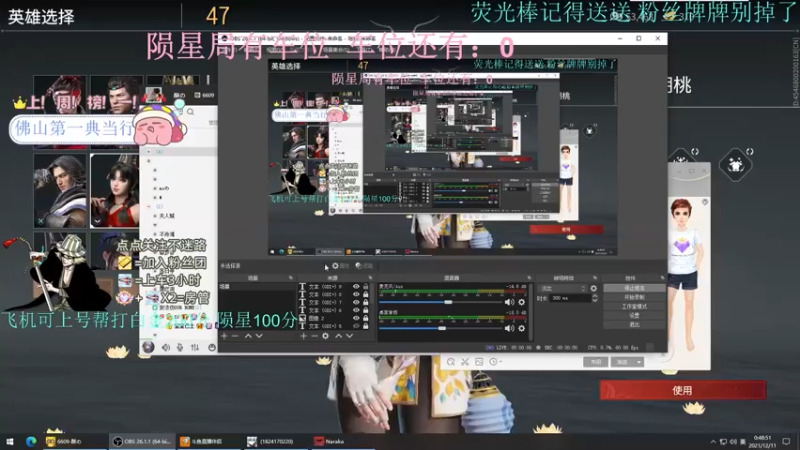Pop out the controls dock panel
The height and width of the screenshot is (450, 800).
point(663,278)
